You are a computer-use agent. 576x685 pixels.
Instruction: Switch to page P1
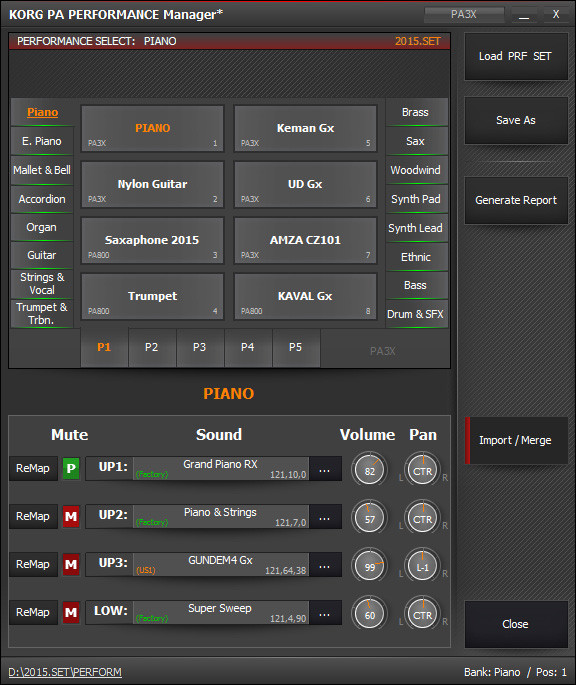[104, 348]
